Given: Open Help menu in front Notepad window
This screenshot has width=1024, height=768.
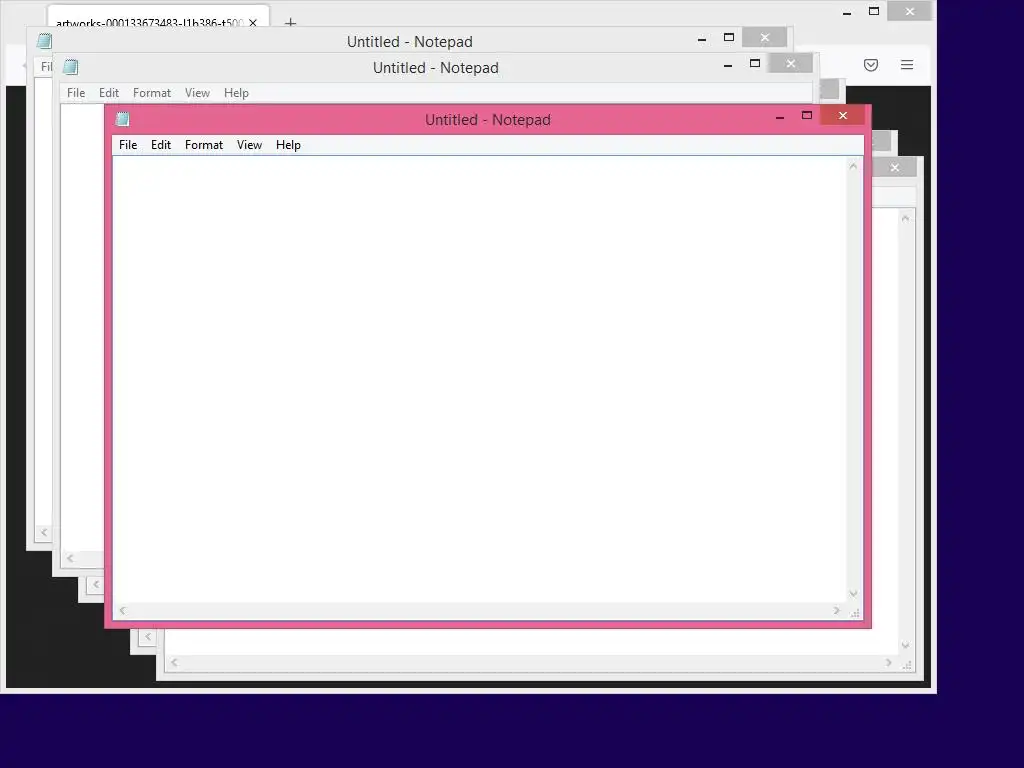Looking at the screenshot, I should [288, 145].
